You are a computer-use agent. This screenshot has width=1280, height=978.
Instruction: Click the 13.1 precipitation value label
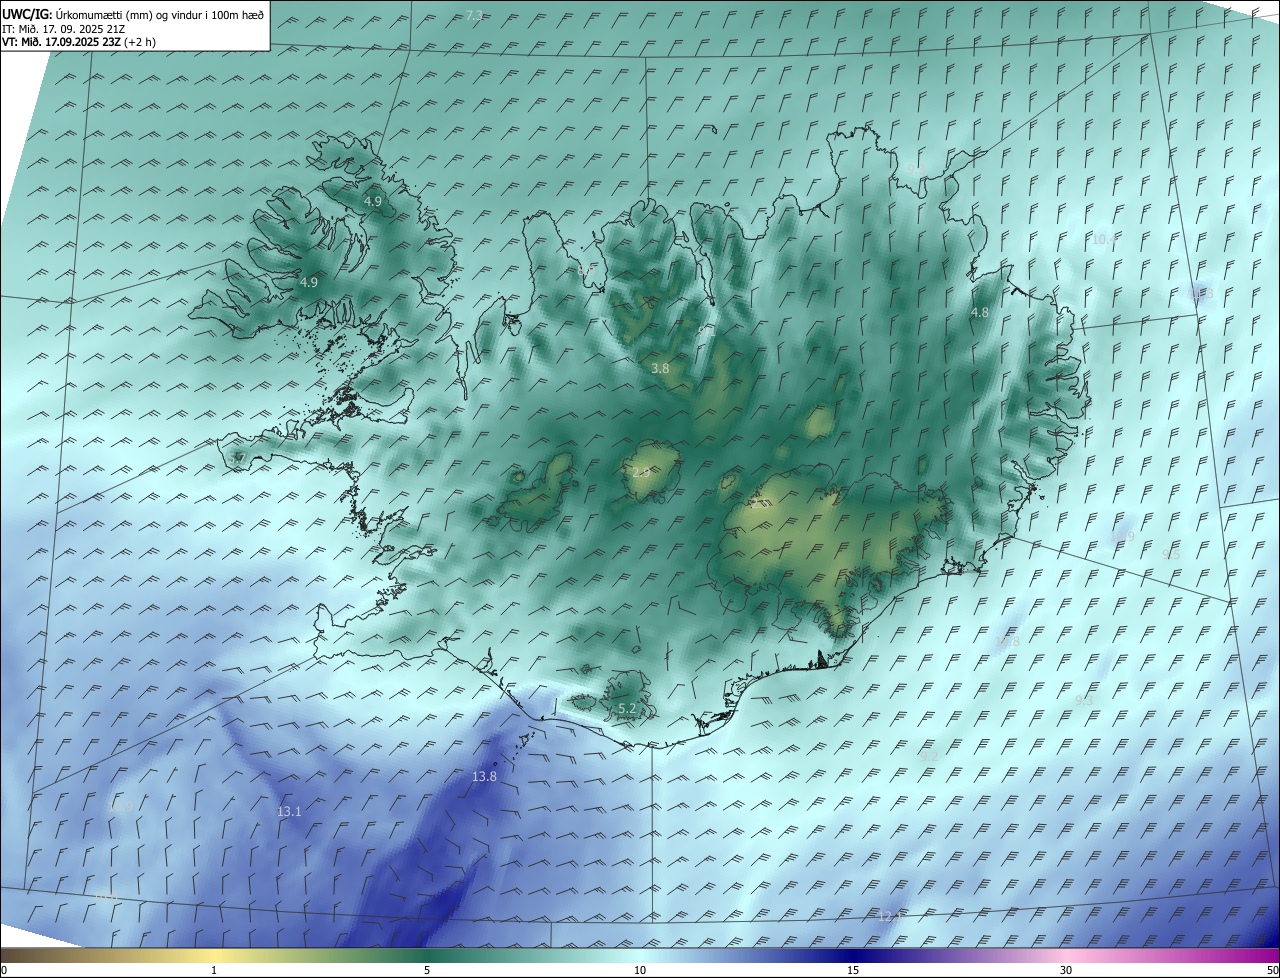coord(289,812)
